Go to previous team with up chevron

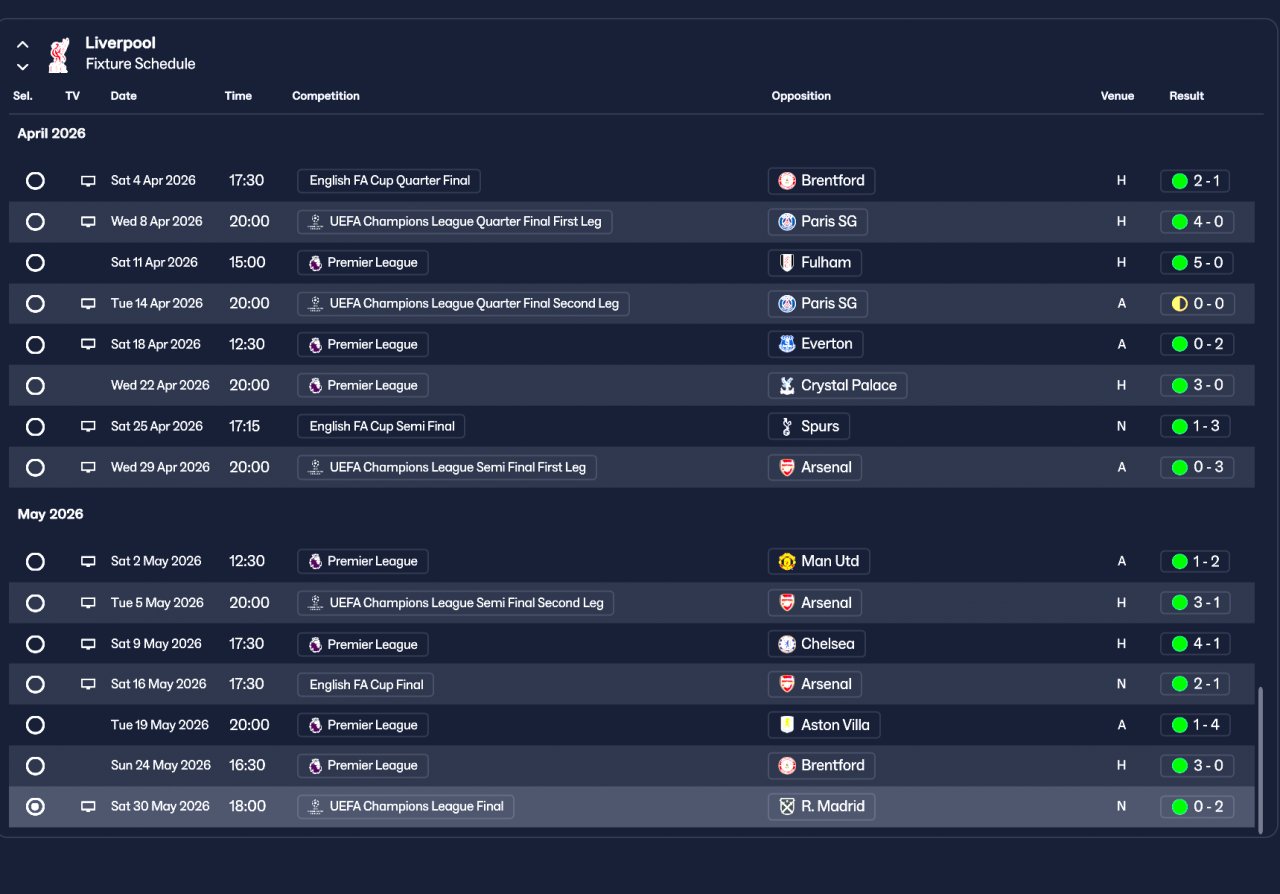(x=23, y=45)
